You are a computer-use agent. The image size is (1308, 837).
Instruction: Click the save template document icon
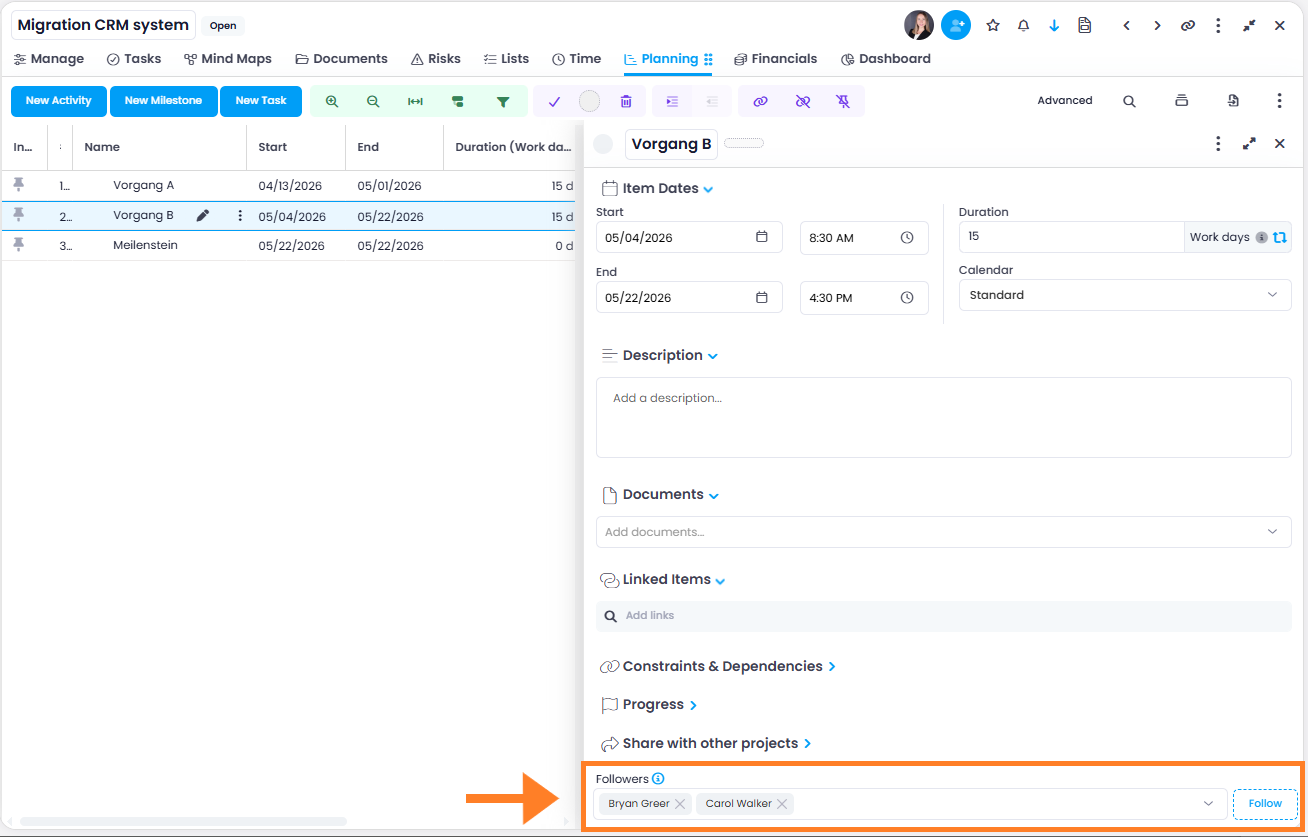1085,25
